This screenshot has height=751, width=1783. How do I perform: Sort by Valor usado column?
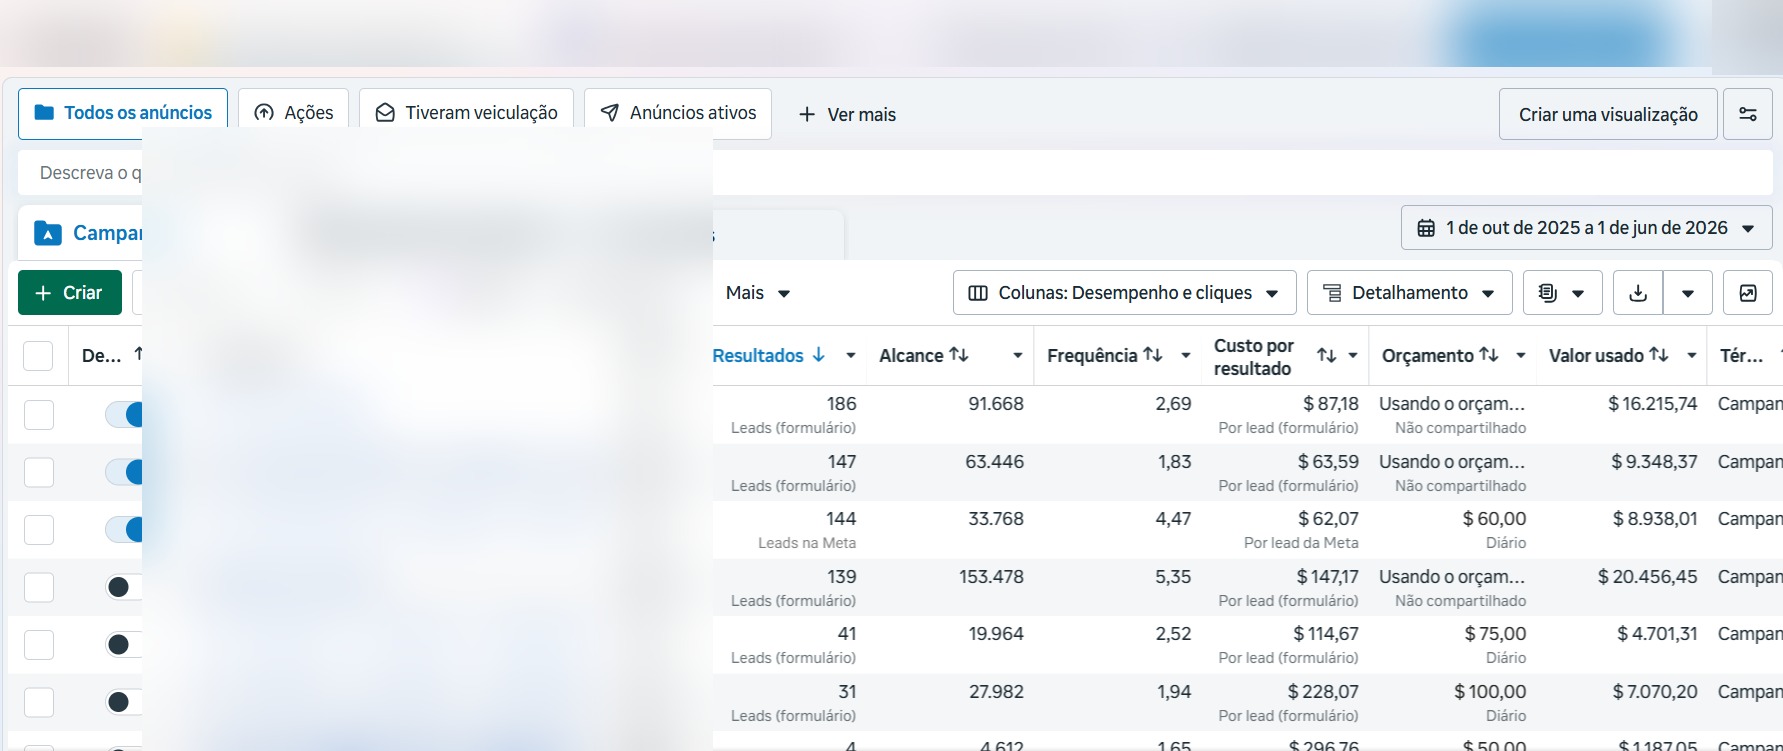coord(1609,355)
